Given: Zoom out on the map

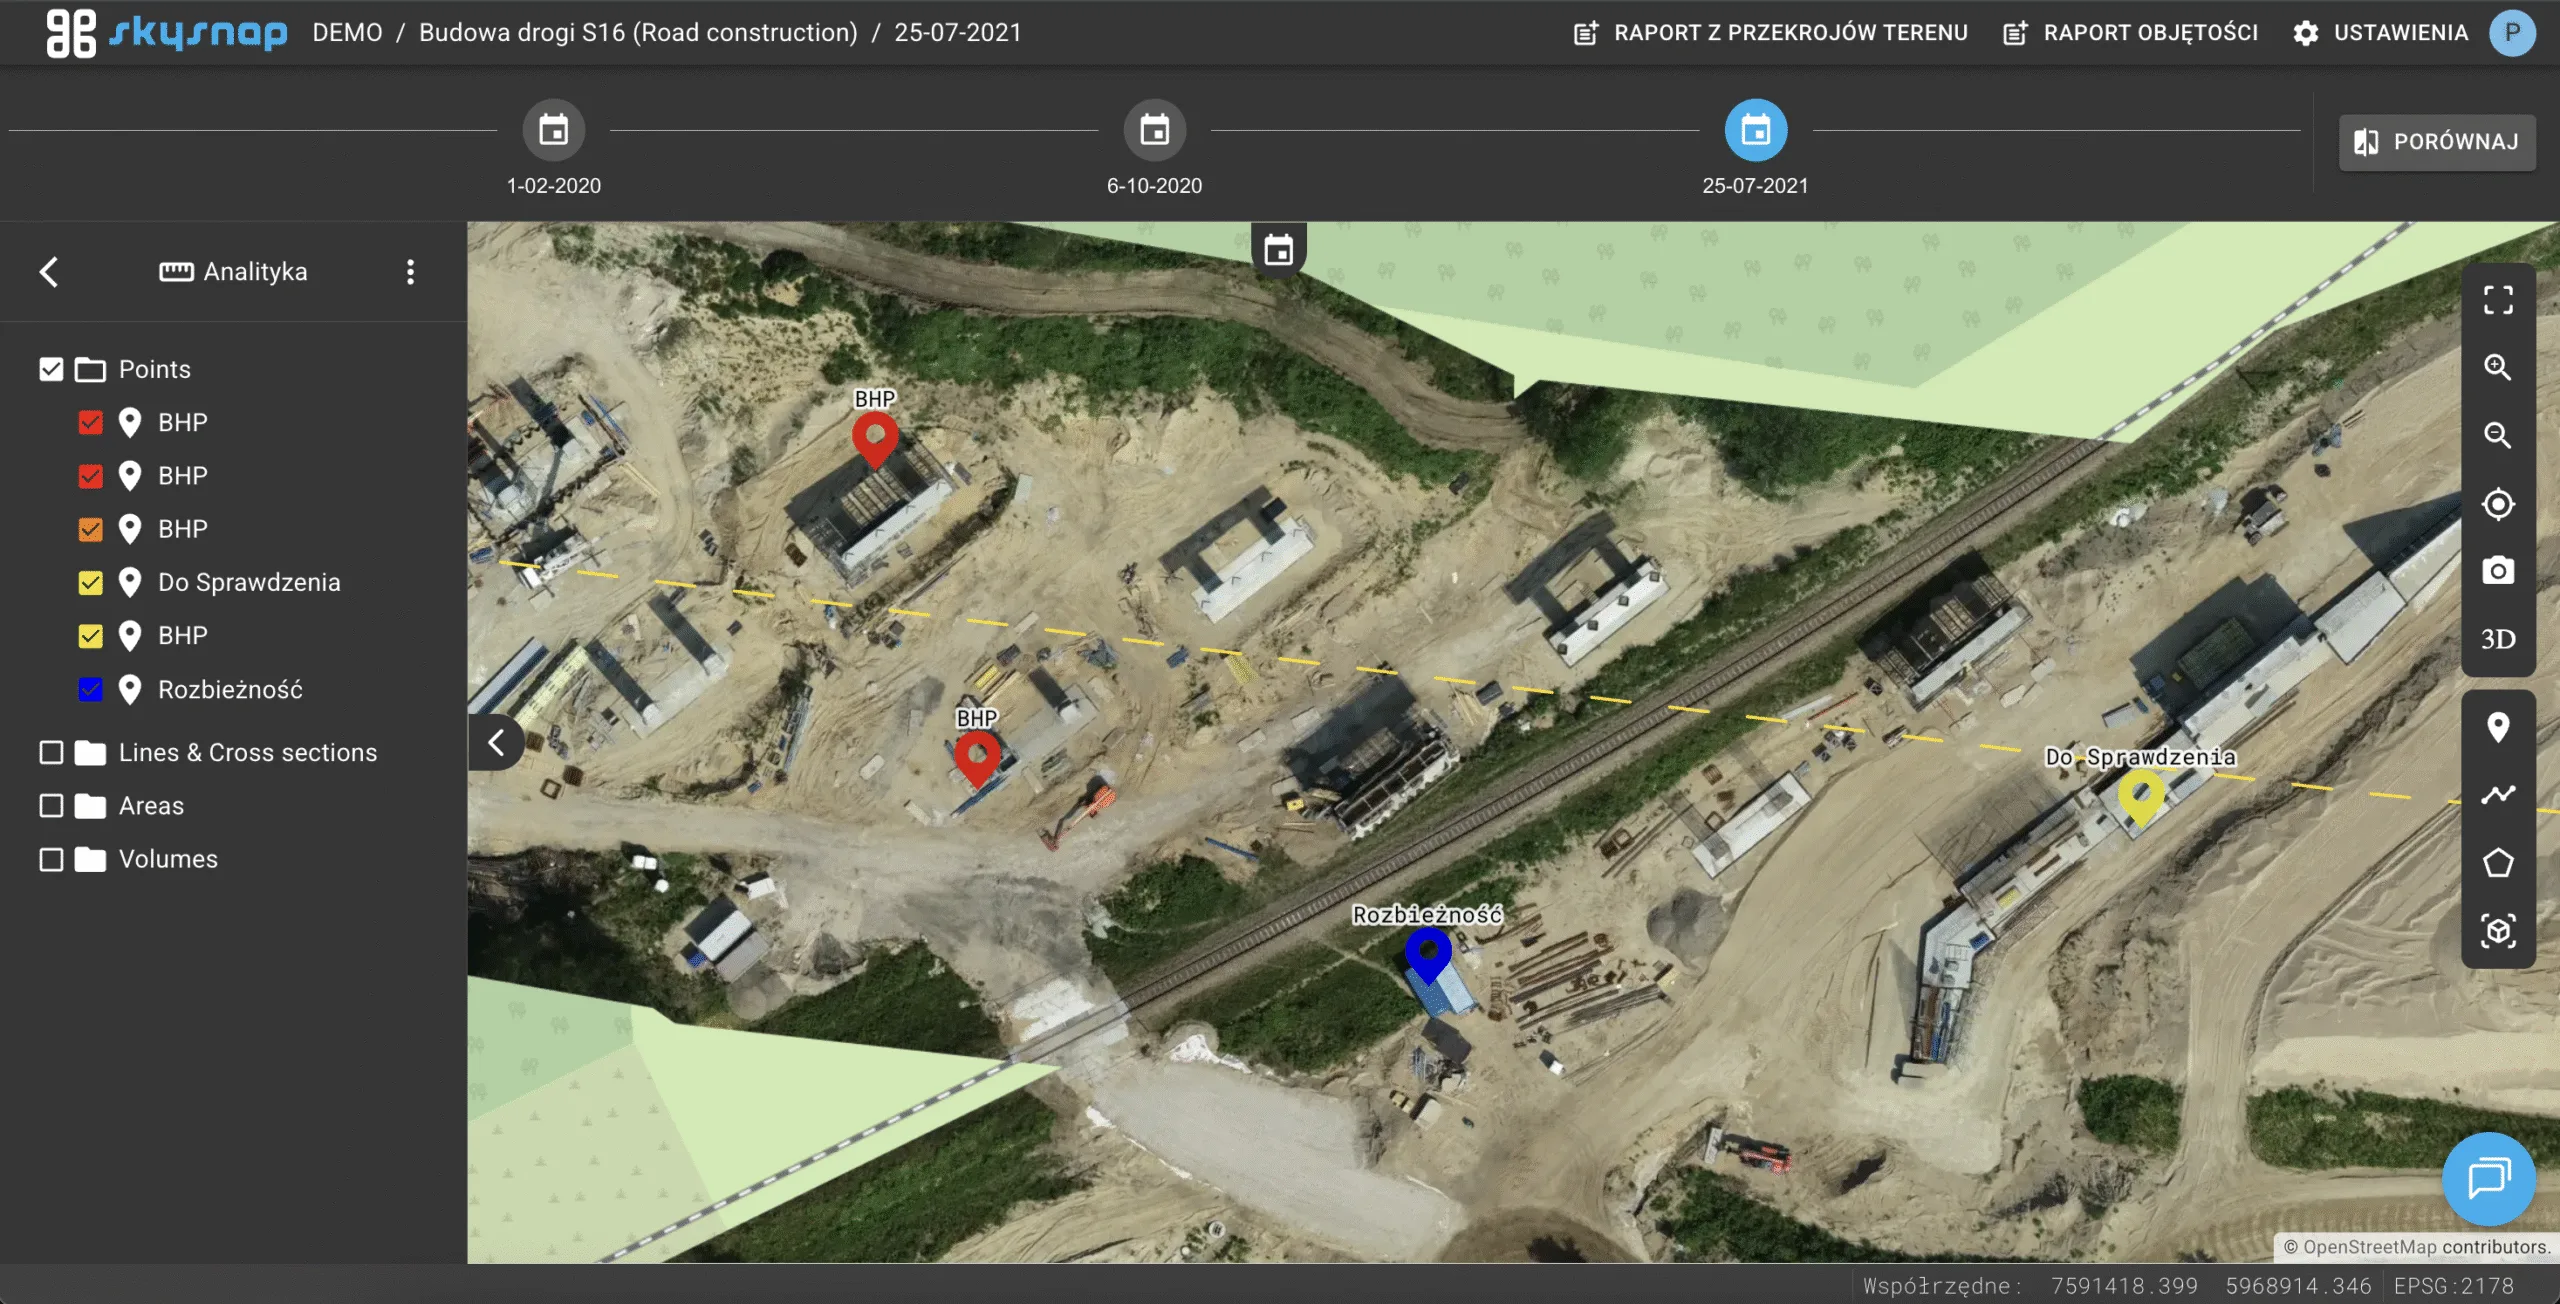Looking at the screenshot, I should tap(2497, 435).
